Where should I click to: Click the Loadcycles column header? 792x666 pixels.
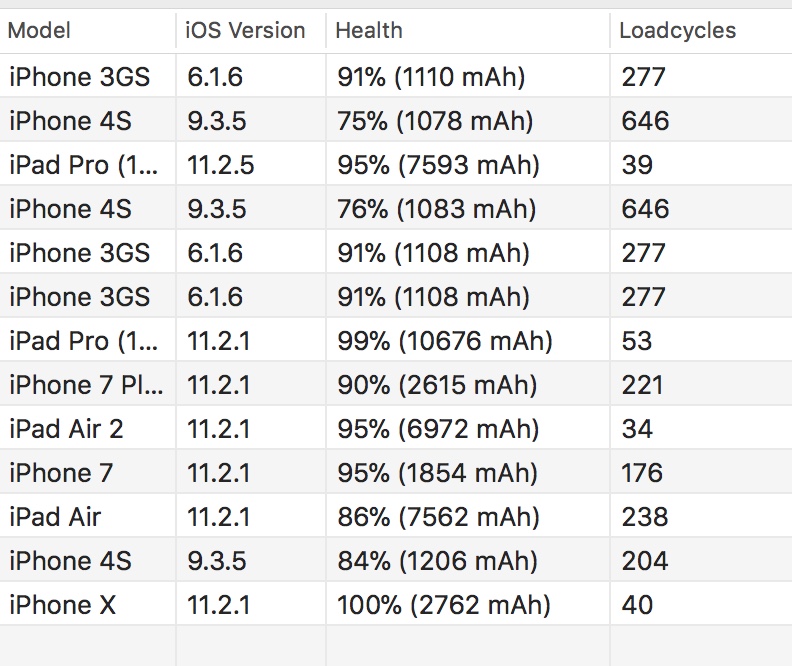tap(701, 30)
